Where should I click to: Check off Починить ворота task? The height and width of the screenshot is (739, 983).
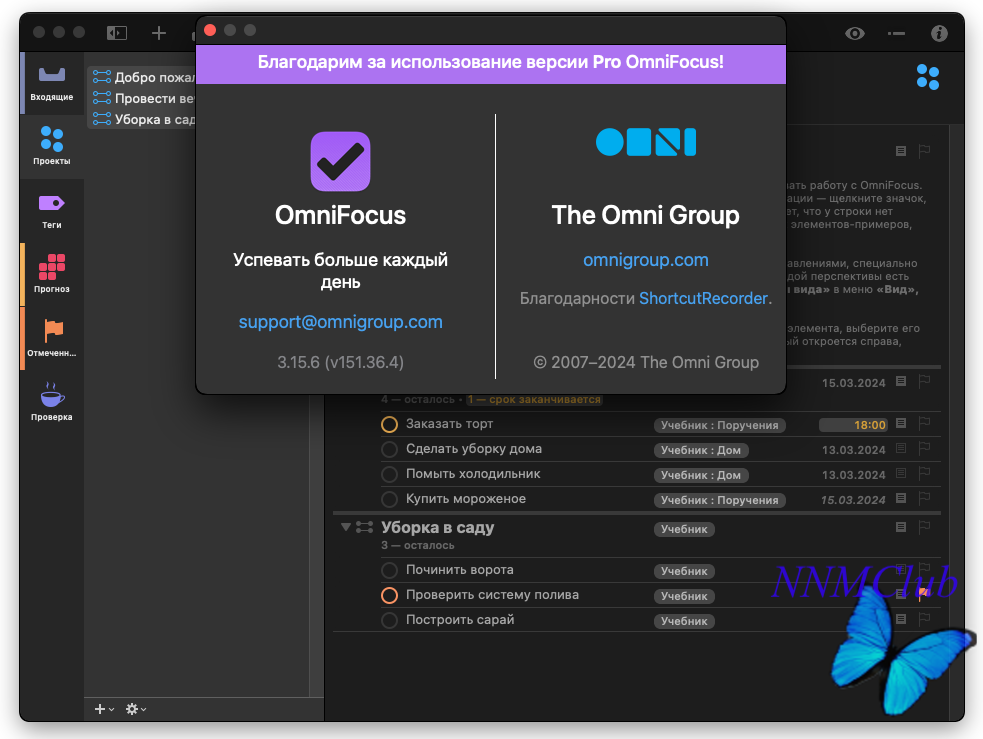click(x=389, y=570)
